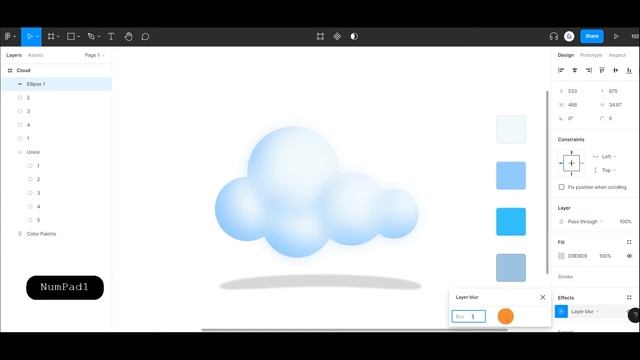This screenshot has width=640, height=360.
Task: Switch to the Assets tab
Action: pyautogui.click(x=36, y=55)
